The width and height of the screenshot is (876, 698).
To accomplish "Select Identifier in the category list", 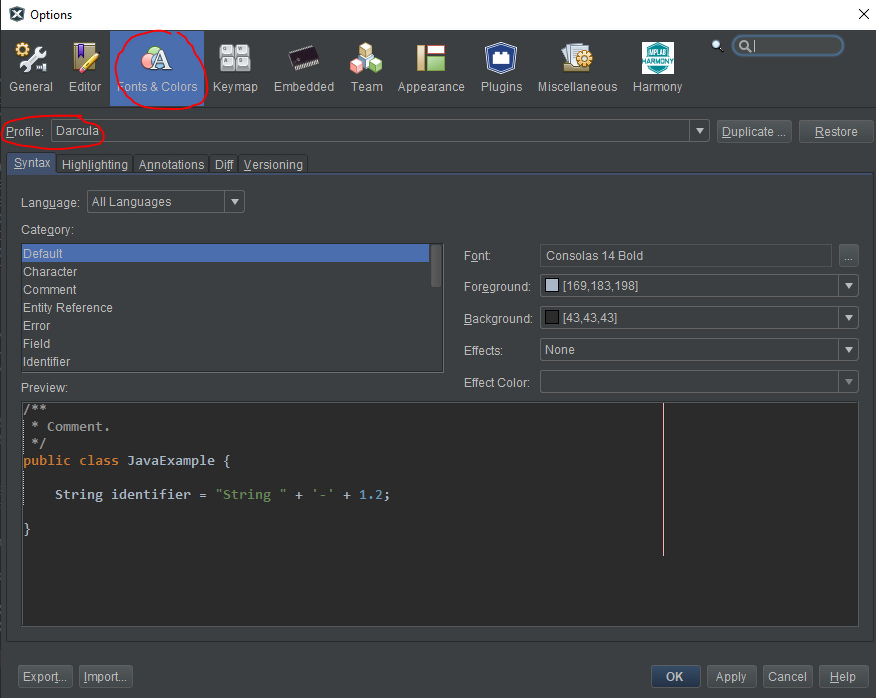I will click(x=225, y=362).
